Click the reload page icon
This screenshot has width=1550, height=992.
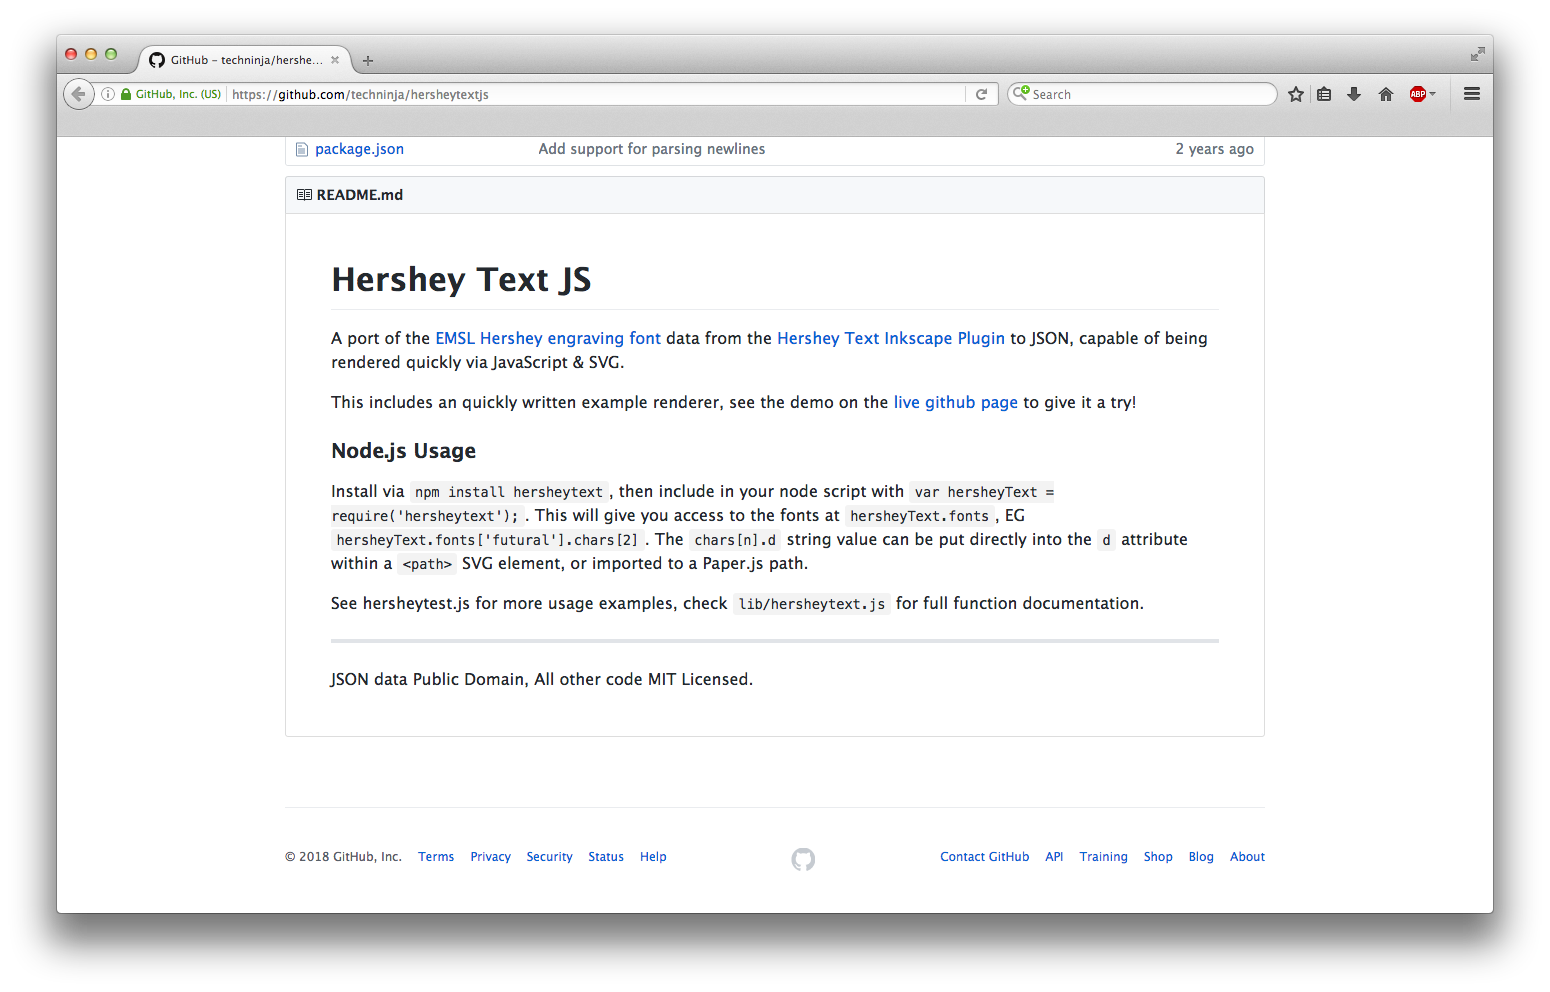tap(981, 94)
